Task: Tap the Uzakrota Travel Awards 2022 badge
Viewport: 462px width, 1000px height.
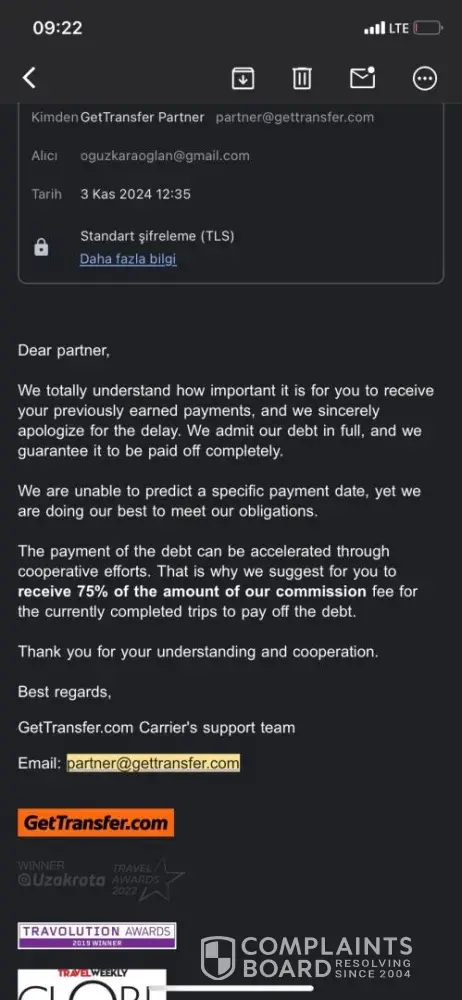Action: [x=101, y=879]
